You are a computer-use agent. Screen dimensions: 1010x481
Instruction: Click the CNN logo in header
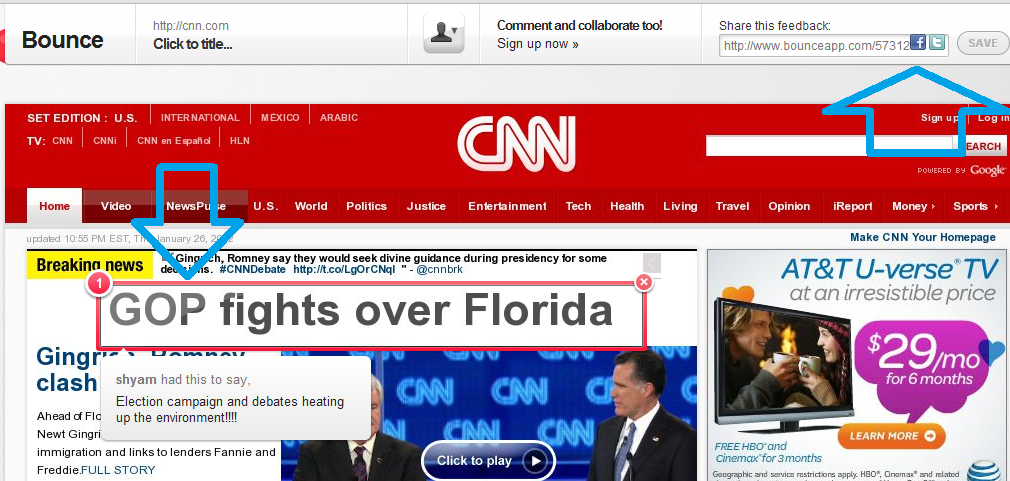(516, 144)
